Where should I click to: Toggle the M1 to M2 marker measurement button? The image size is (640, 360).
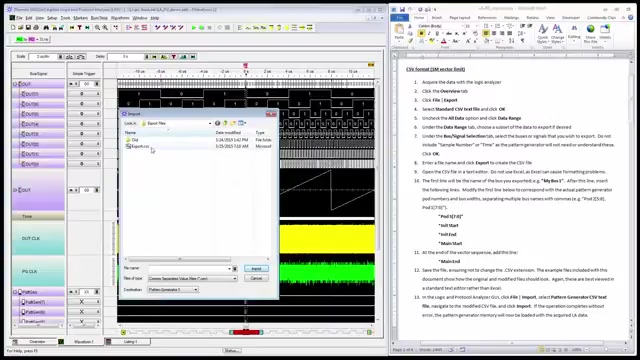click(32, 39)
